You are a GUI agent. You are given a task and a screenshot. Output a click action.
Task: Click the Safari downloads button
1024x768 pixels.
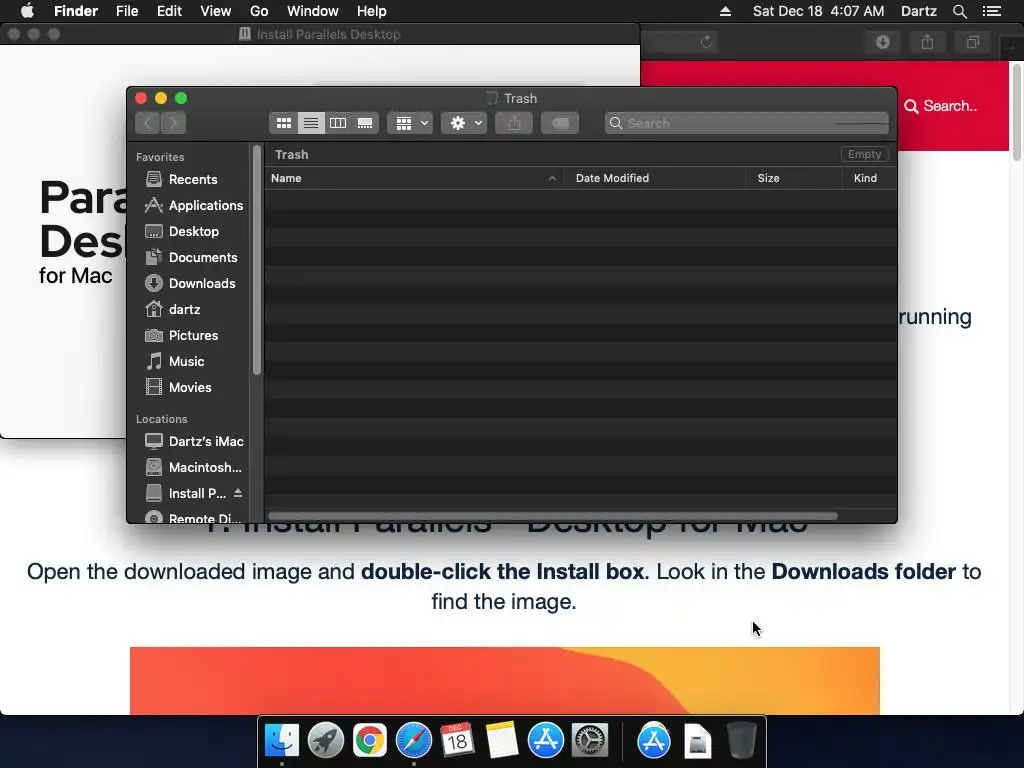coord(883,42)
